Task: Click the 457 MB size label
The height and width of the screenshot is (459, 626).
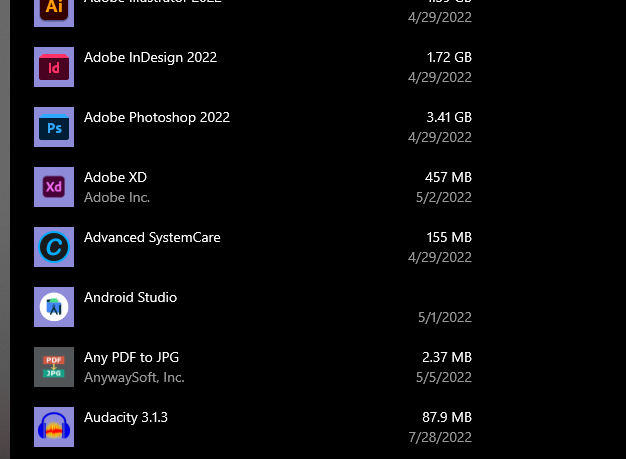Action: [x=448, y=177]
